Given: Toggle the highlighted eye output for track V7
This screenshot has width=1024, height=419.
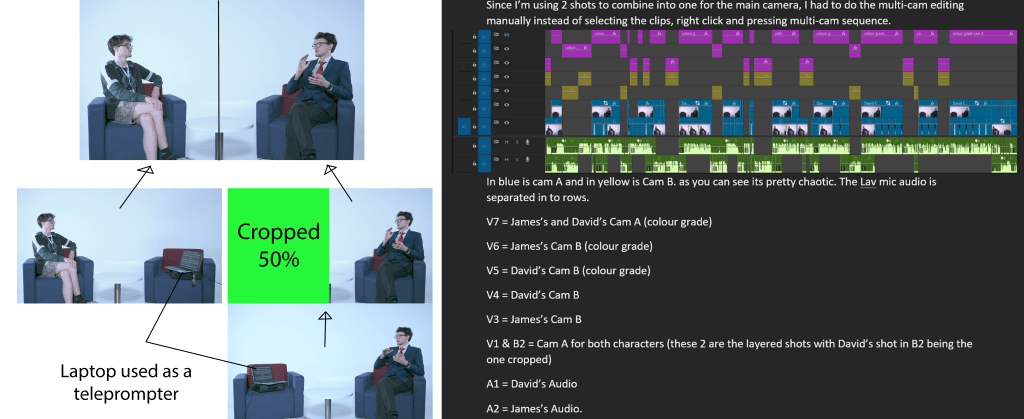Looking at the screenshot, I should (507, 35).
